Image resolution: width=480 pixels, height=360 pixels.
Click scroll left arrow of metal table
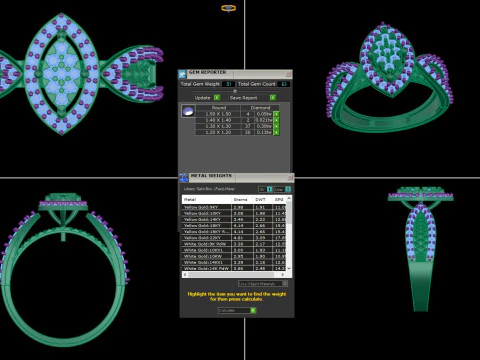point(185,275)
